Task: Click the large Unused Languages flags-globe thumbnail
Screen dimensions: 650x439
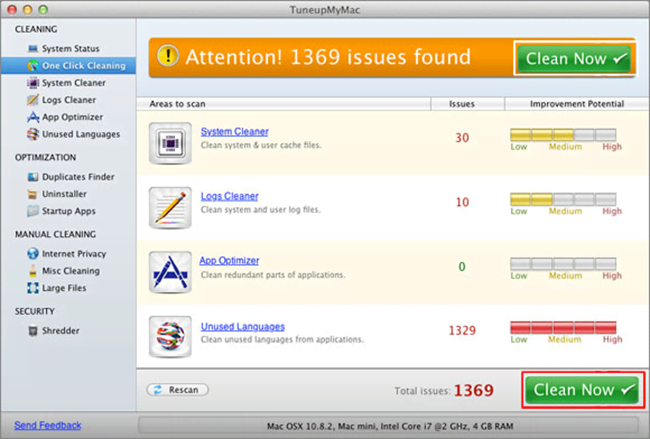Action: 170,337
